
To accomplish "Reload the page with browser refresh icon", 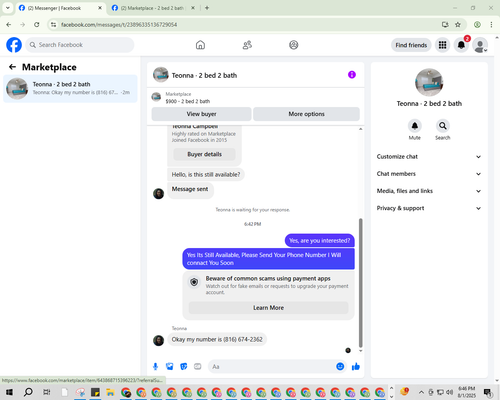I will tap(37, 25).
